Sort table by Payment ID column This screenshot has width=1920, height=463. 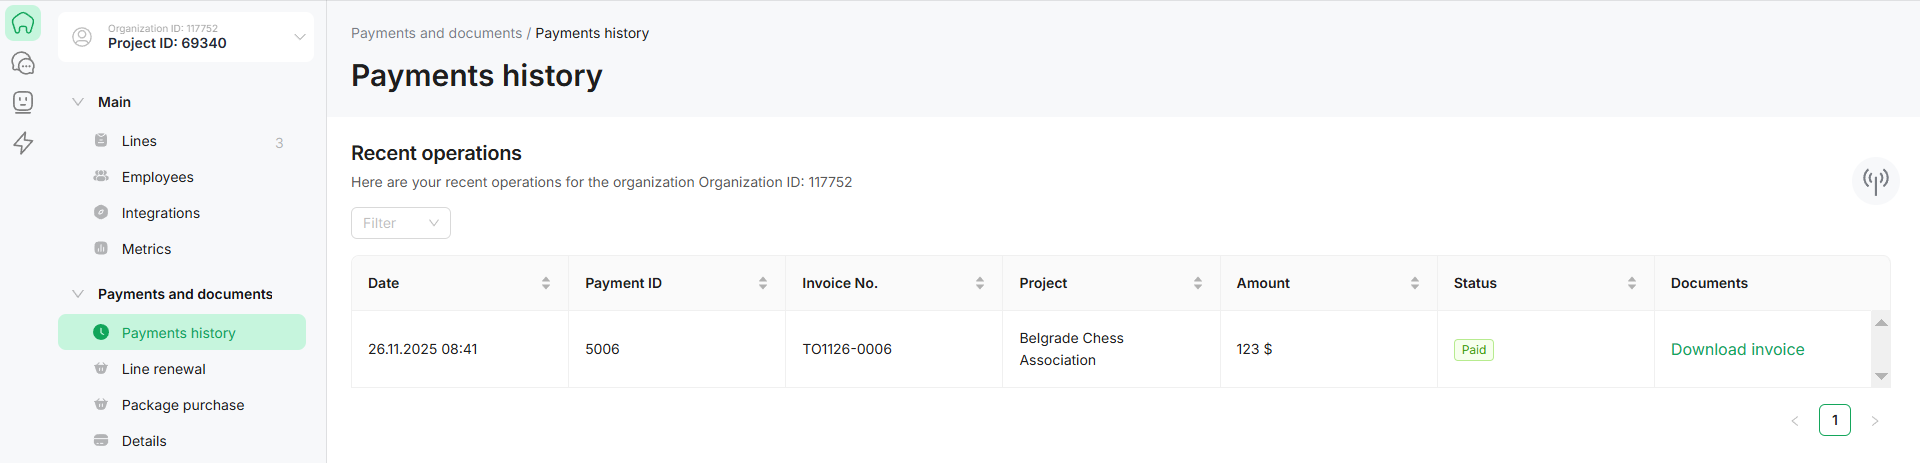pos(763,283)
